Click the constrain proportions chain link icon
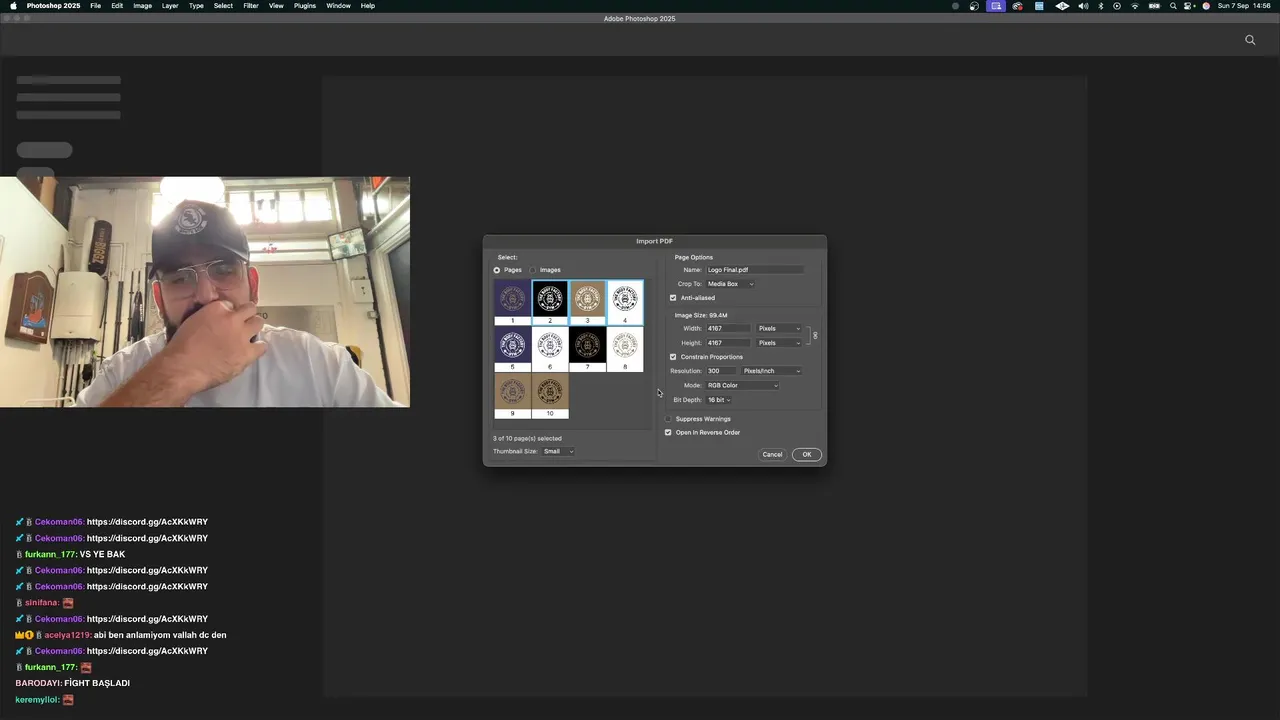Viewport: 1280px width, 720px height. pos(815,336)
